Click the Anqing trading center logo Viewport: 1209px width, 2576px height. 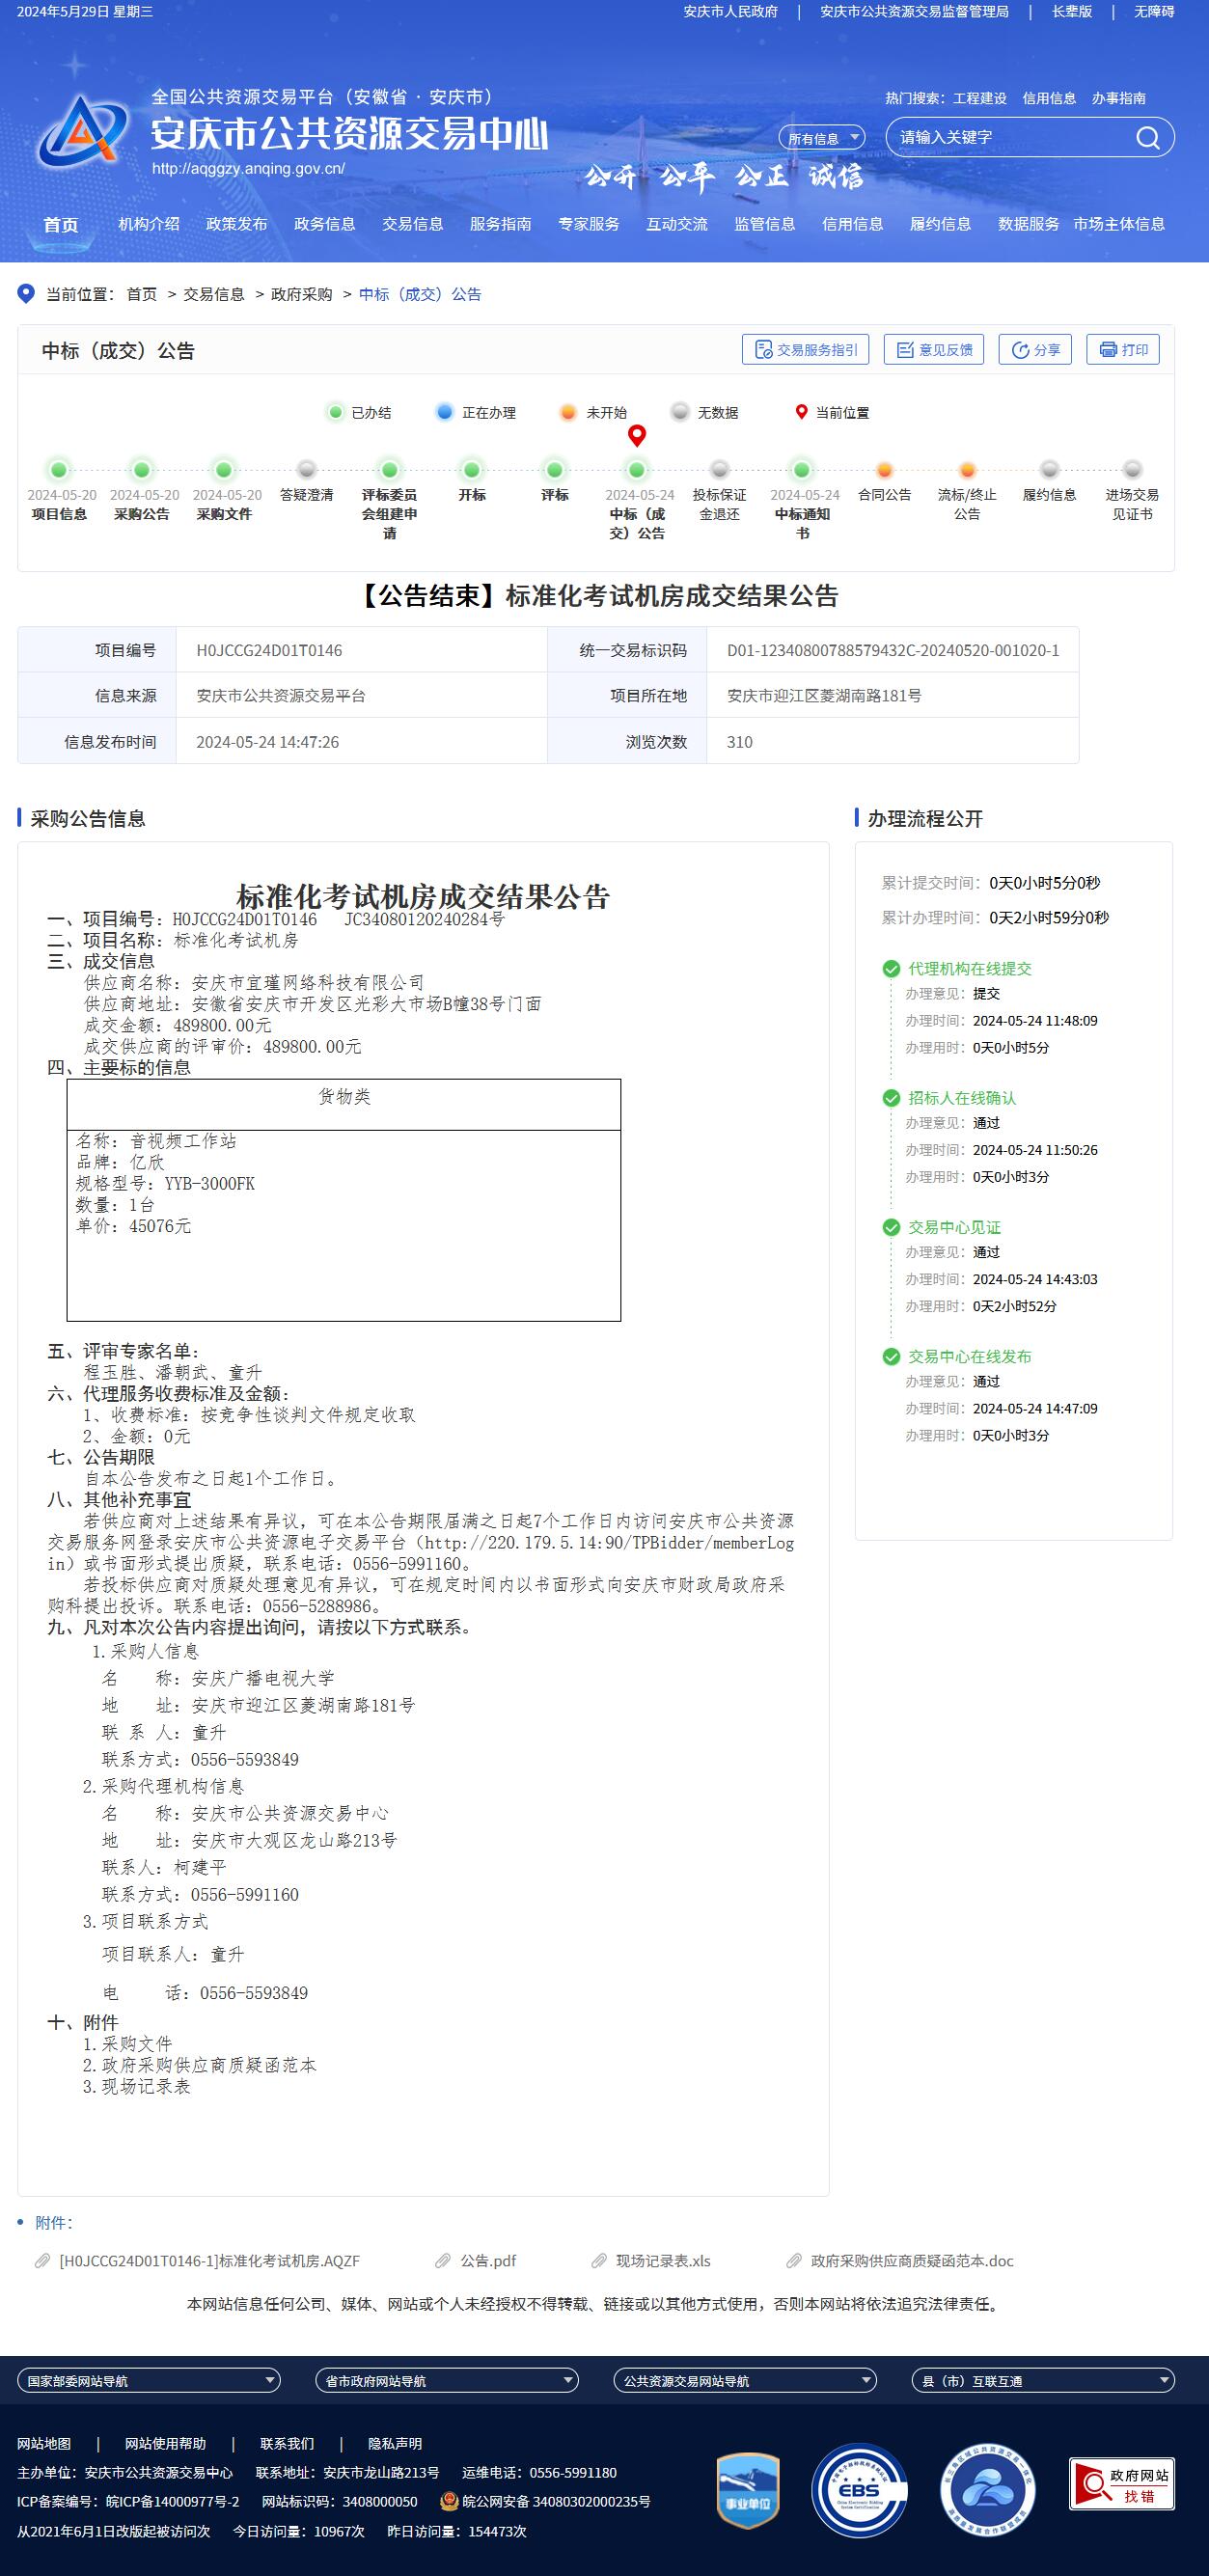pyautogui.click(x=84, y=132)
